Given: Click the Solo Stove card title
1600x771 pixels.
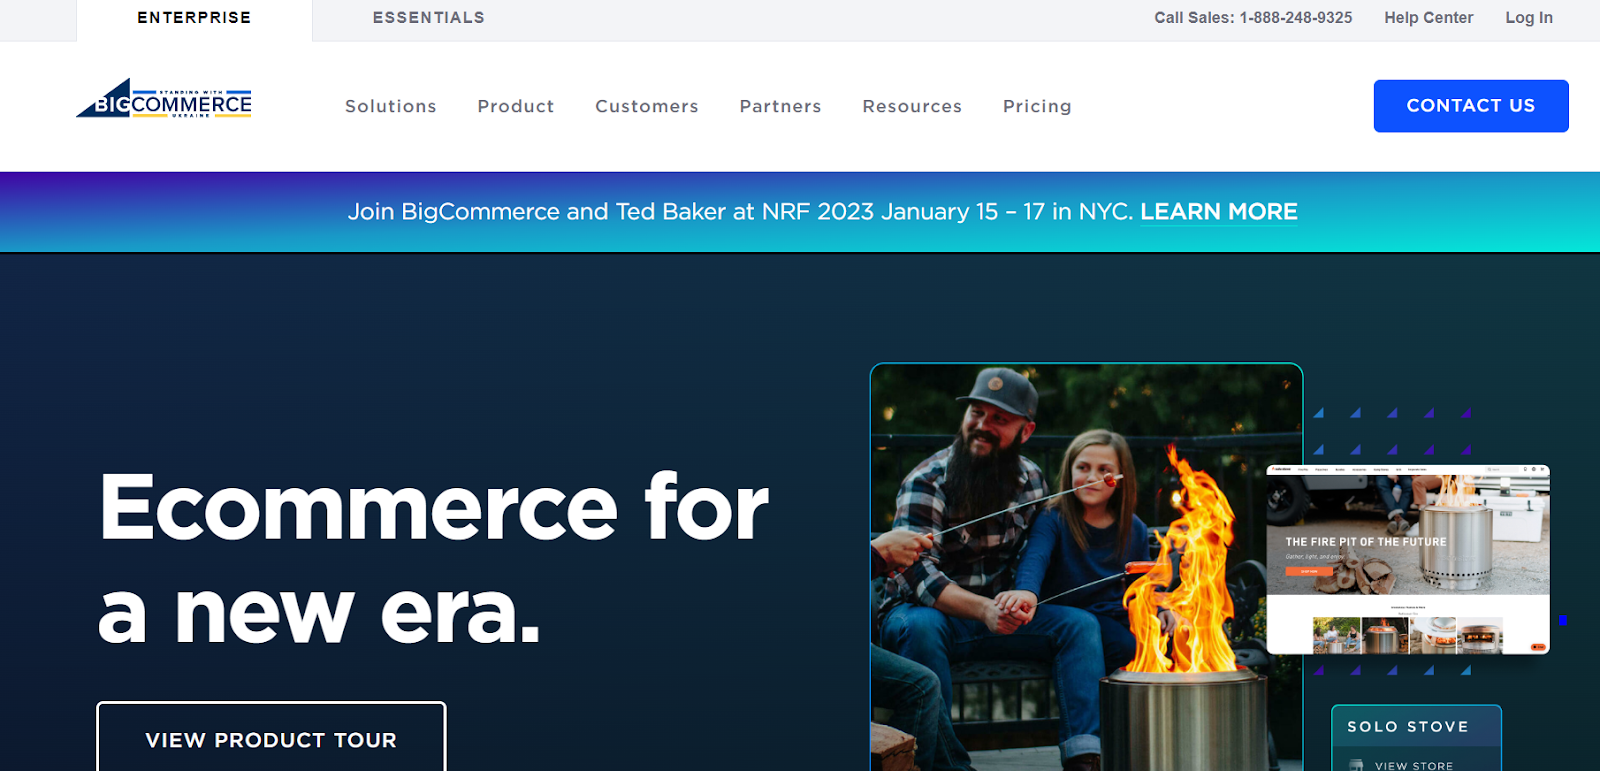Looking at the screenshot, I should tap(1408, 727).
